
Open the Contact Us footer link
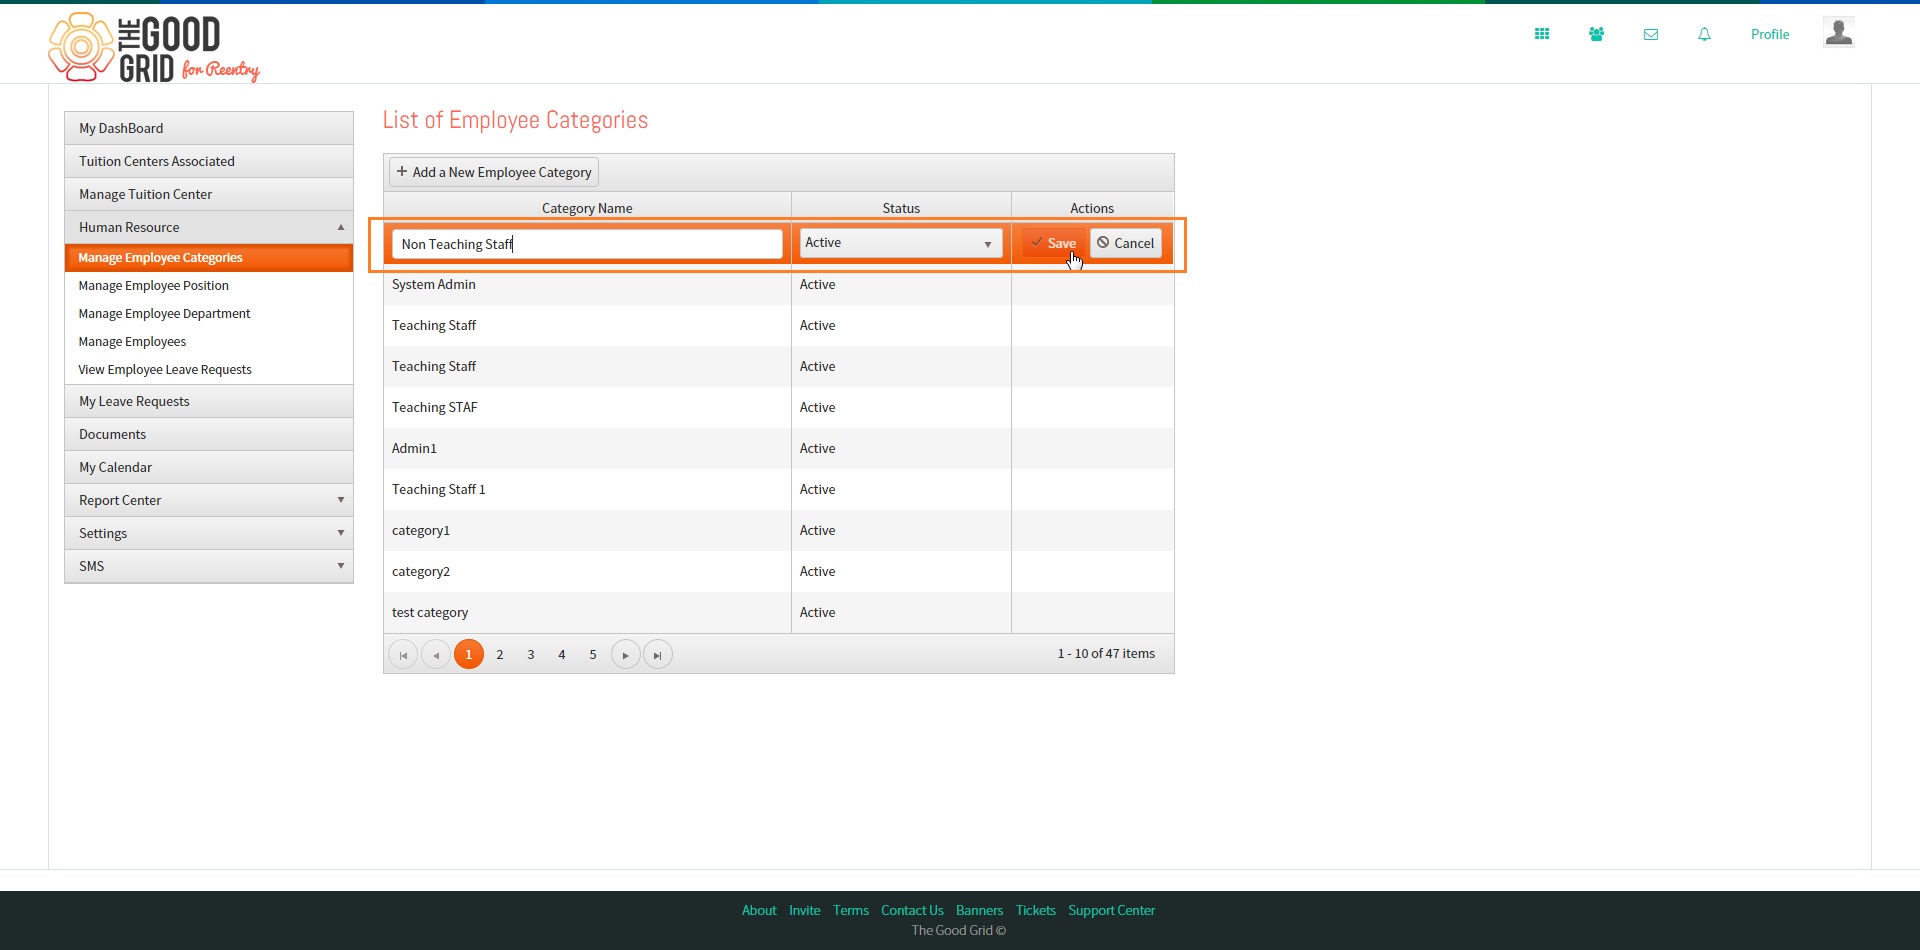[912, 911]
